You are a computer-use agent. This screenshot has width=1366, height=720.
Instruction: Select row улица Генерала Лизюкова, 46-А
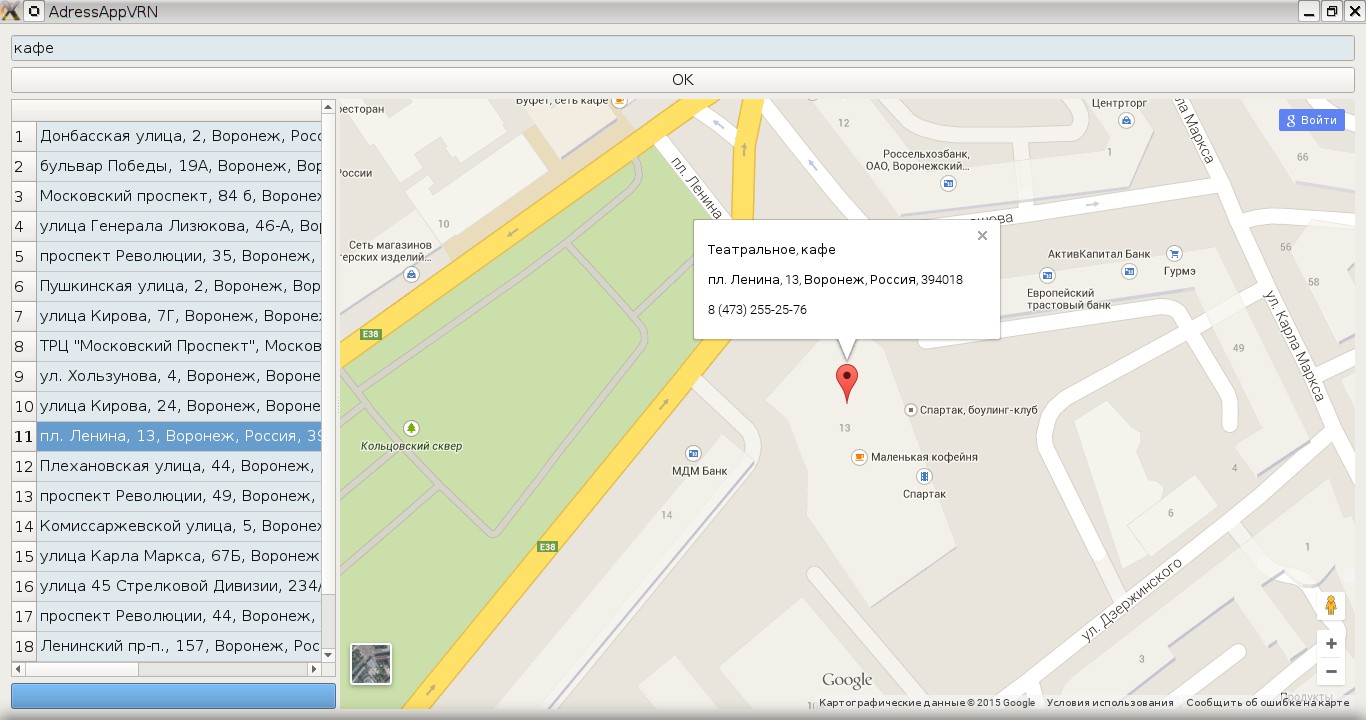coord(179,226)
